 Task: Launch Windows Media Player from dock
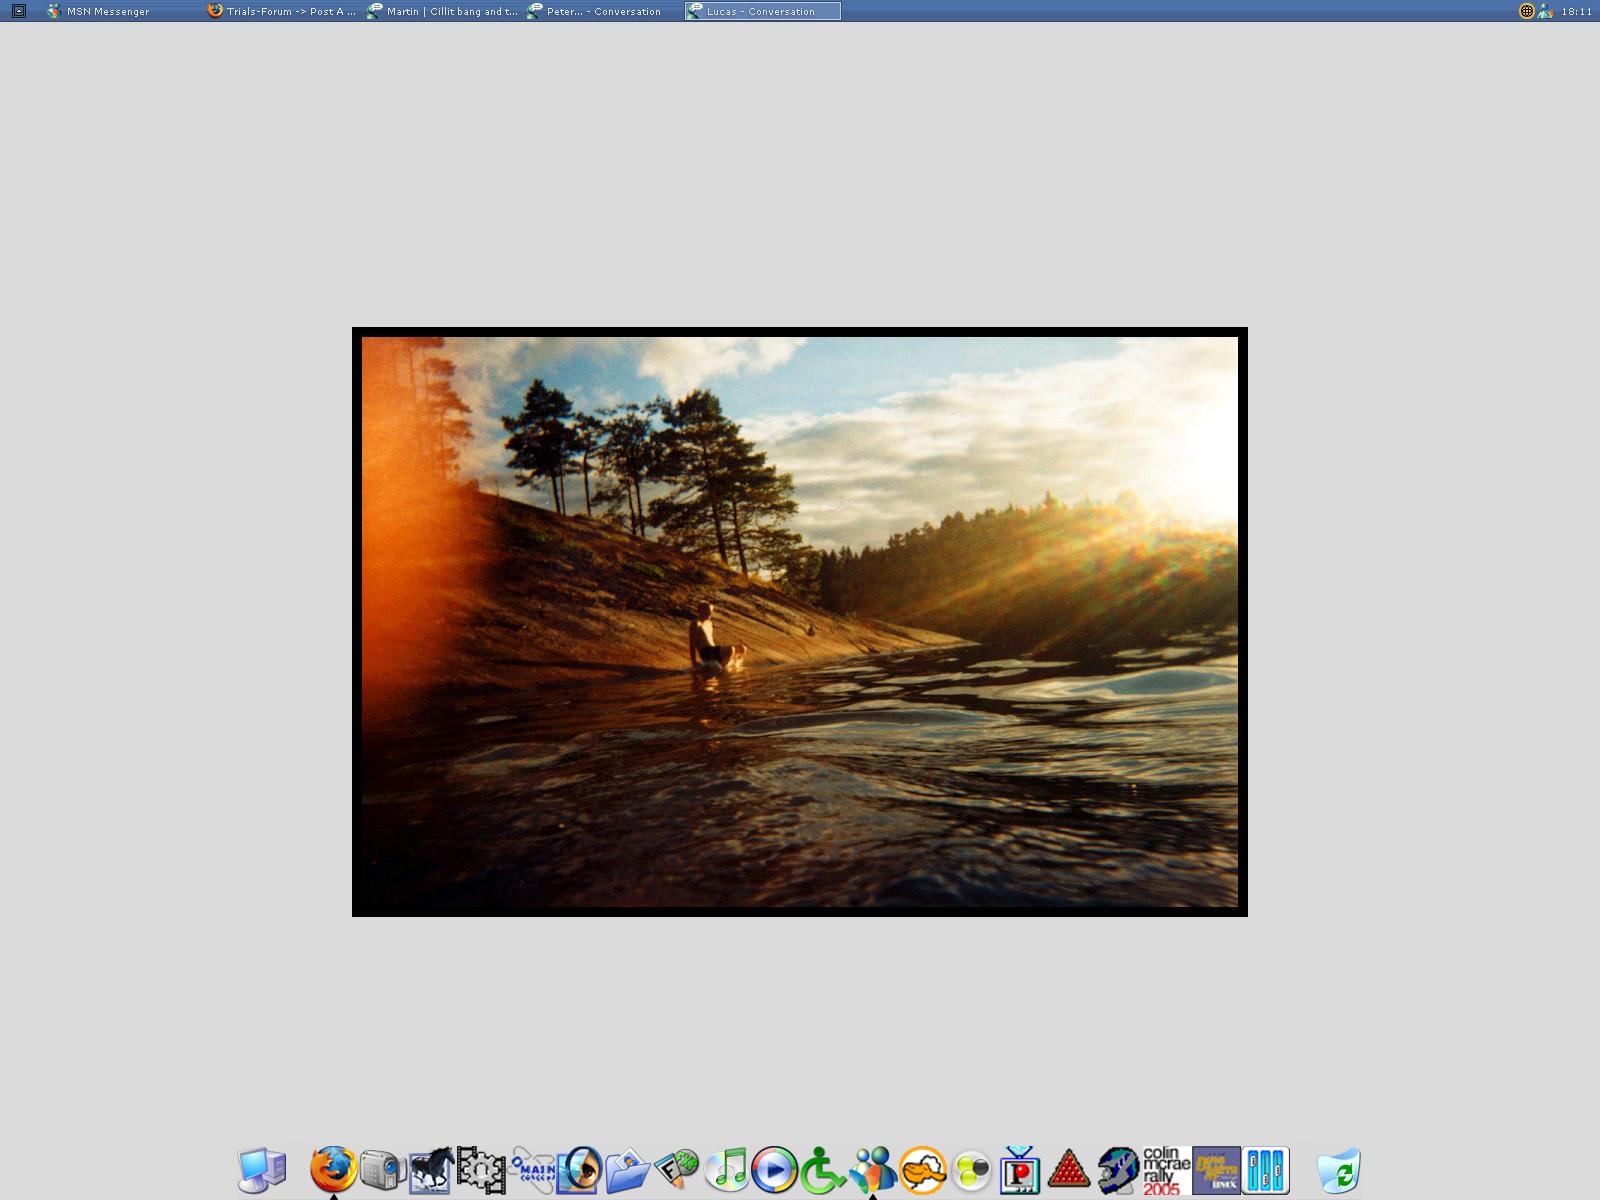tap(775, 1170)
